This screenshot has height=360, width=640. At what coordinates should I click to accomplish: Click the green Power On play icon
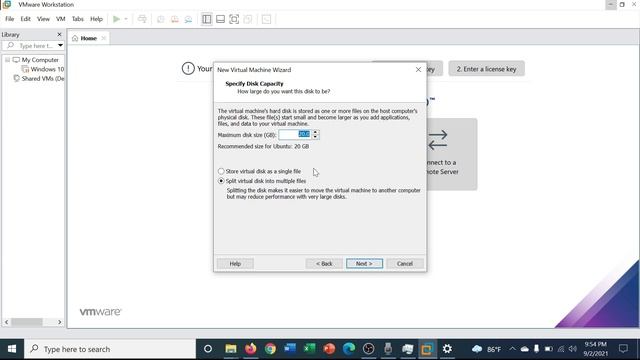(x=116, y=19)
